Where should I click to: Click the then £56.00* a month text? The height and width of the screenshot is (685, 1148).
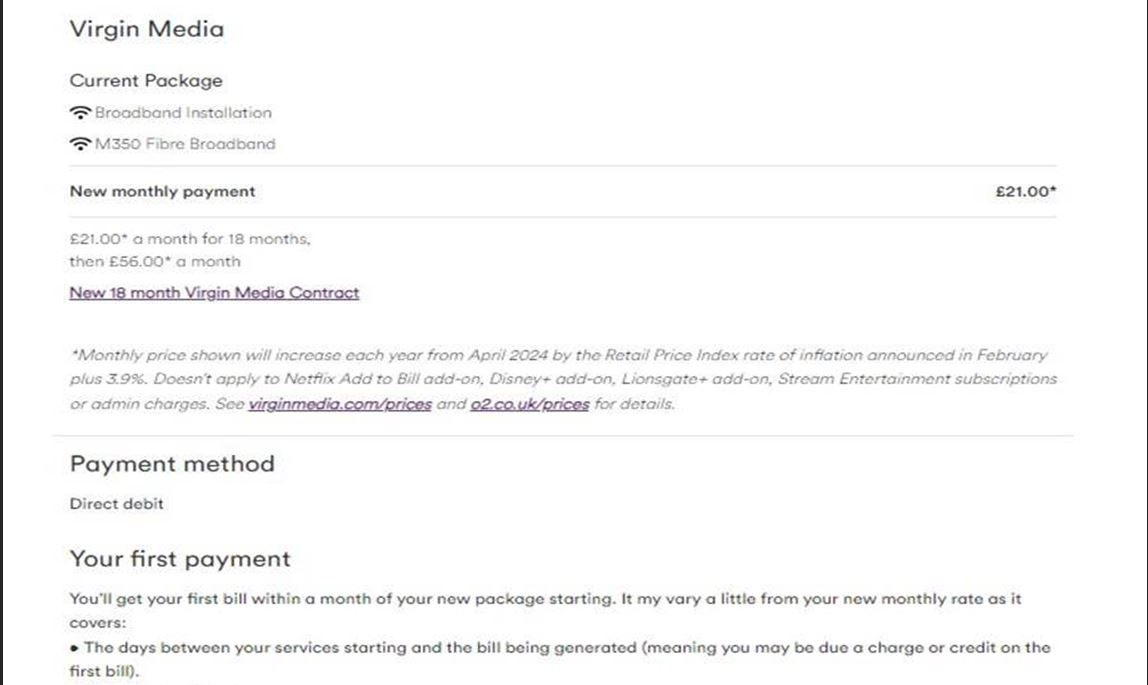click(x=154, y=261)
